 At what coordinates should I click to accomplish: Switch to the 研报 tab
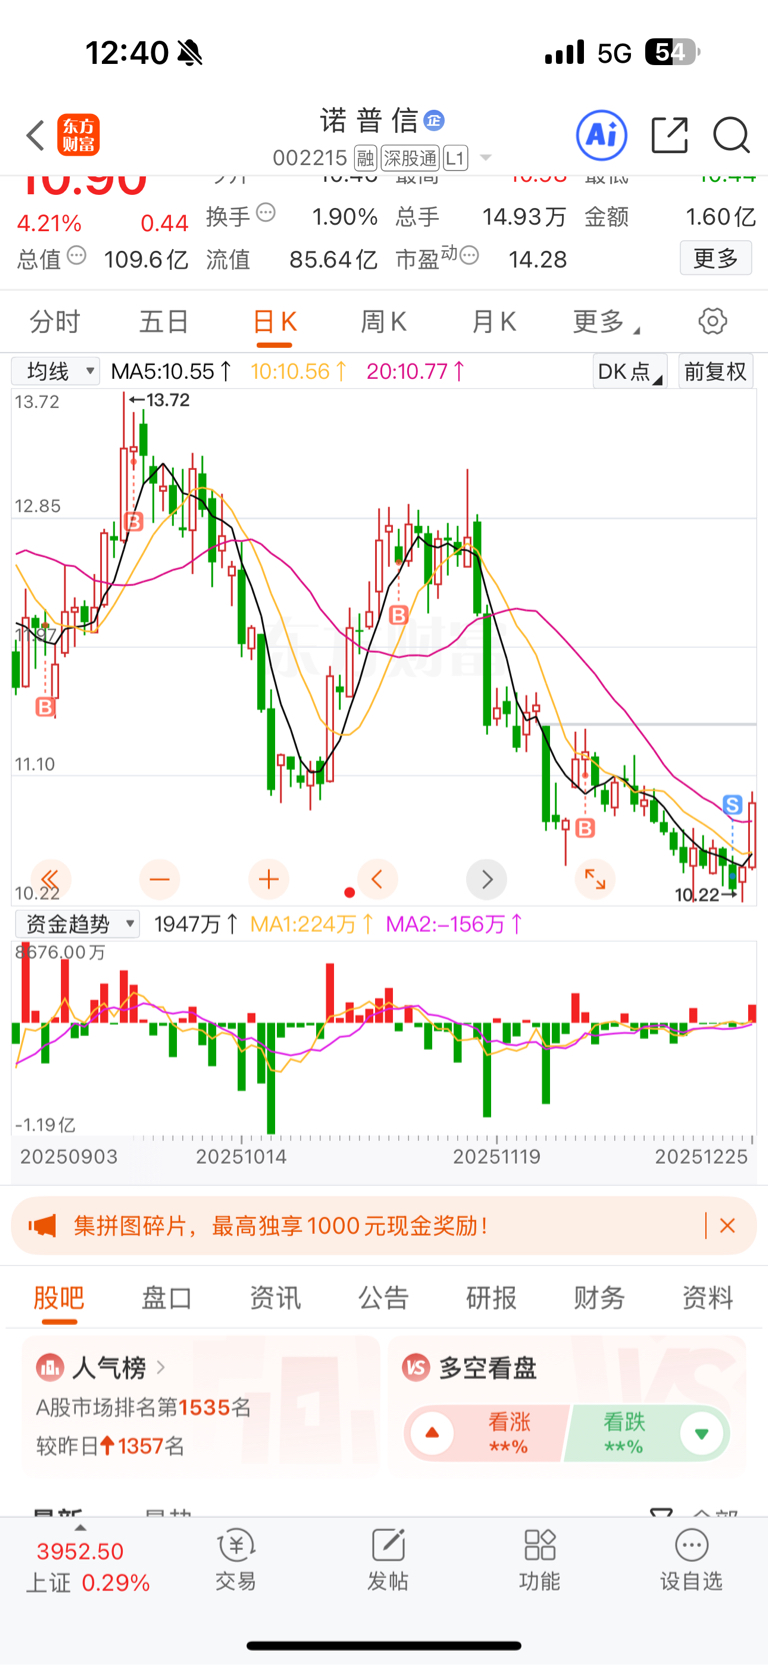coord(492,1298)
